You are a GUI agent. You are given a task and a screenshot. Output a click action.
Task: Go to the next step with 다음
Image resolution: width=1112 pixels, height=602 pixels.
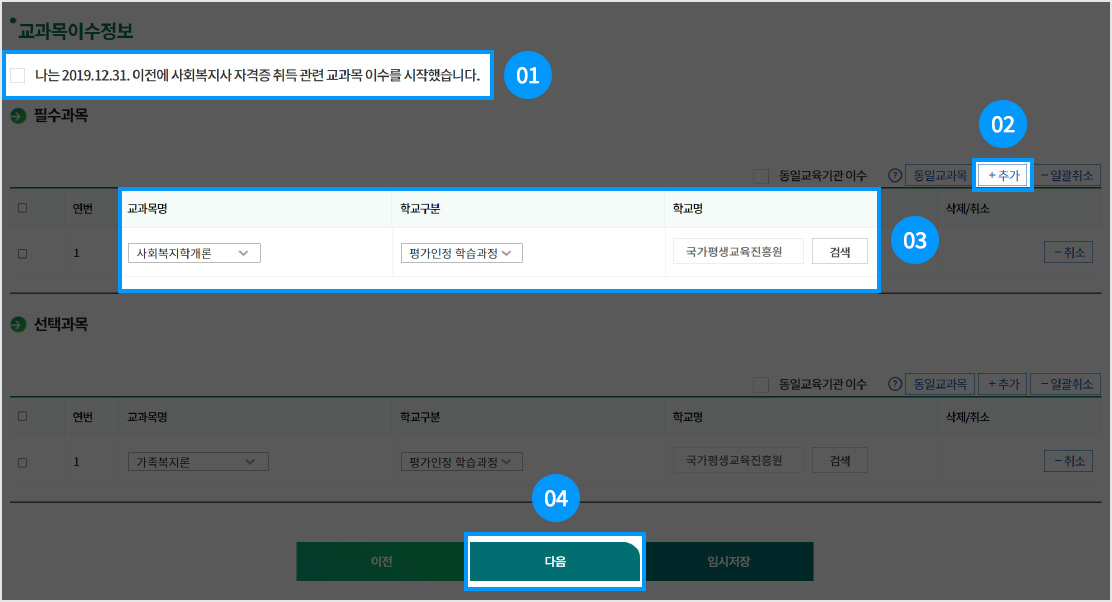555,561
